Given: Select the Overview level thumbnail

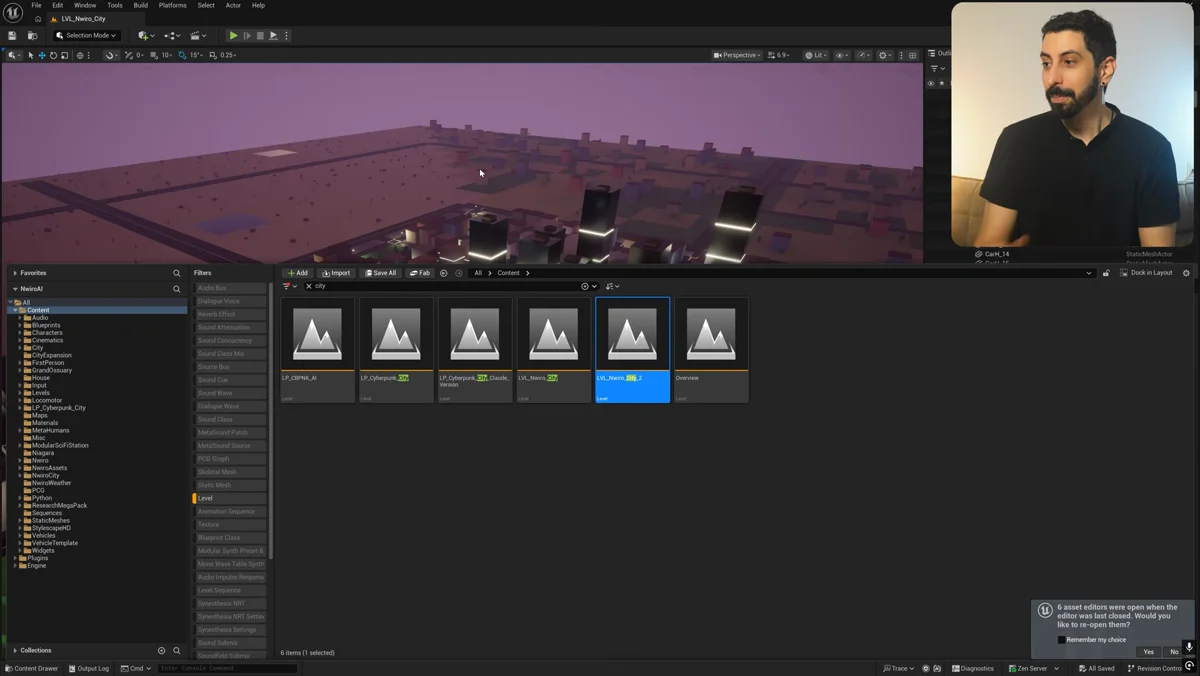Looking at the screenshot, I should coord(711,350).
